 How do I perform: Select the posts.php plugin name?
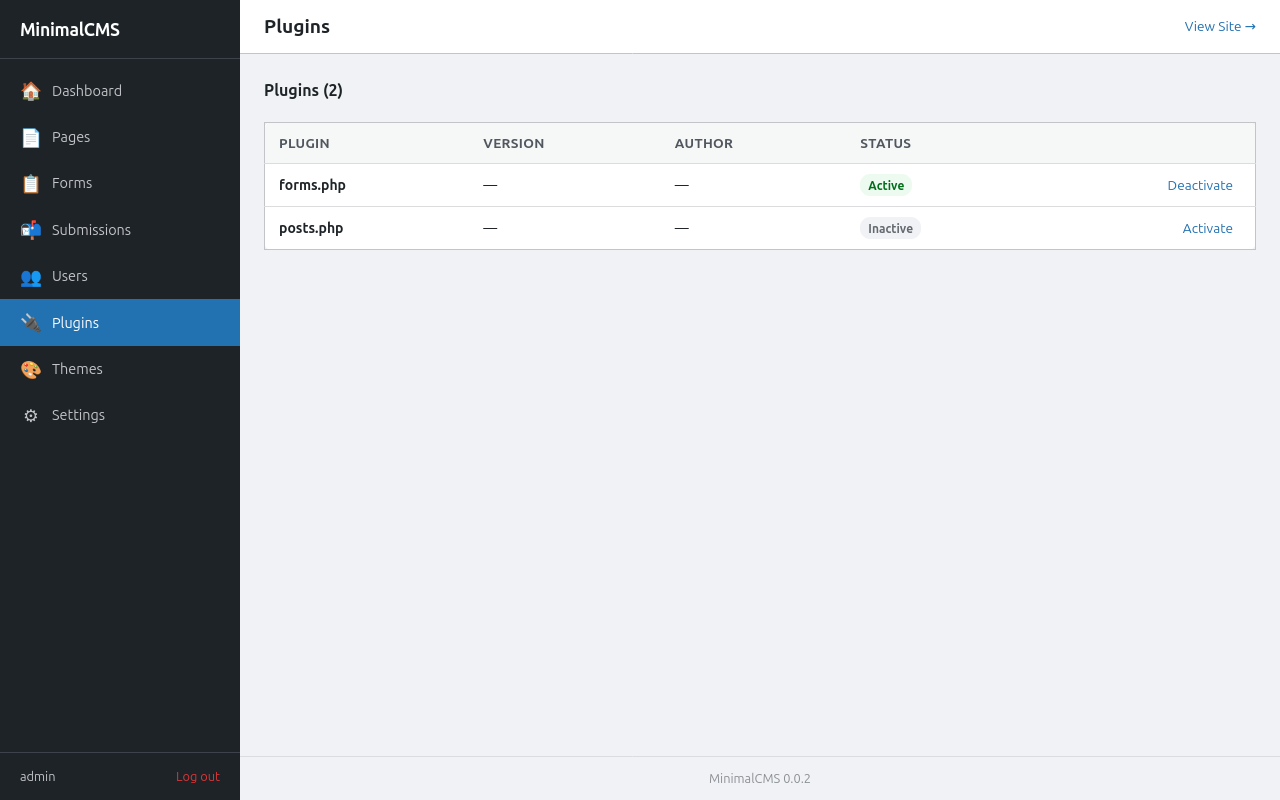[x=311, y=228]
